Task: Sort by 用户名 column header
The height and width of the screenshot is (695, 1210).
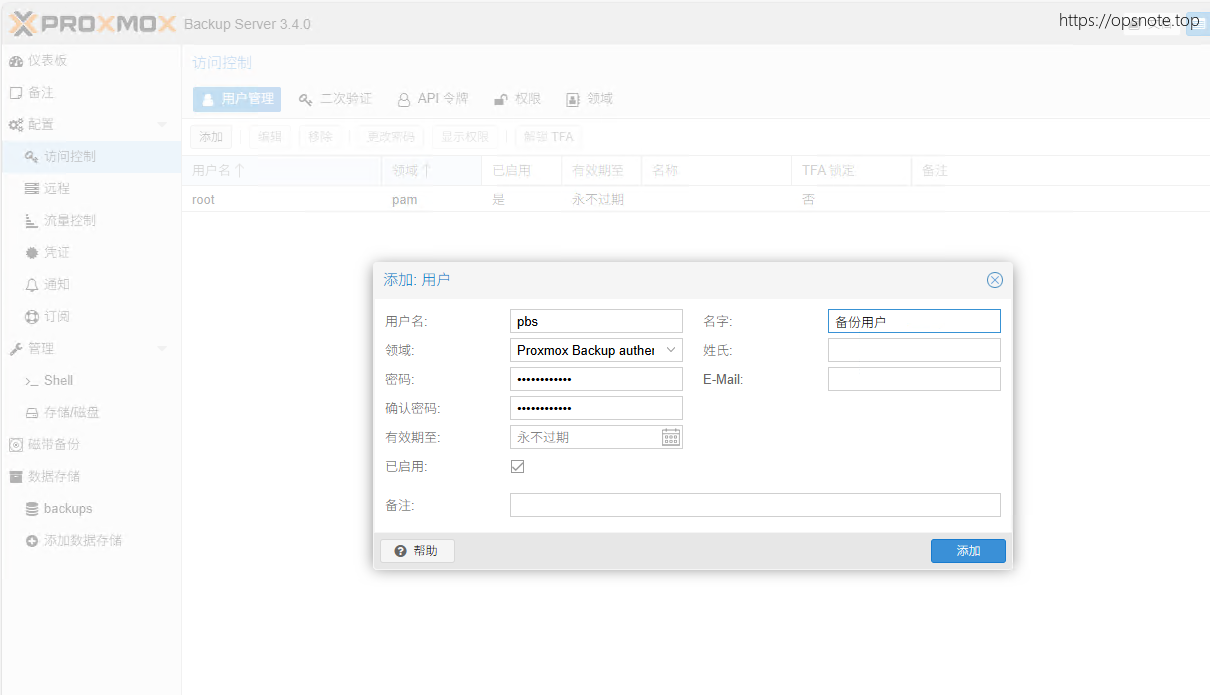Action: (x=281, y=171)
